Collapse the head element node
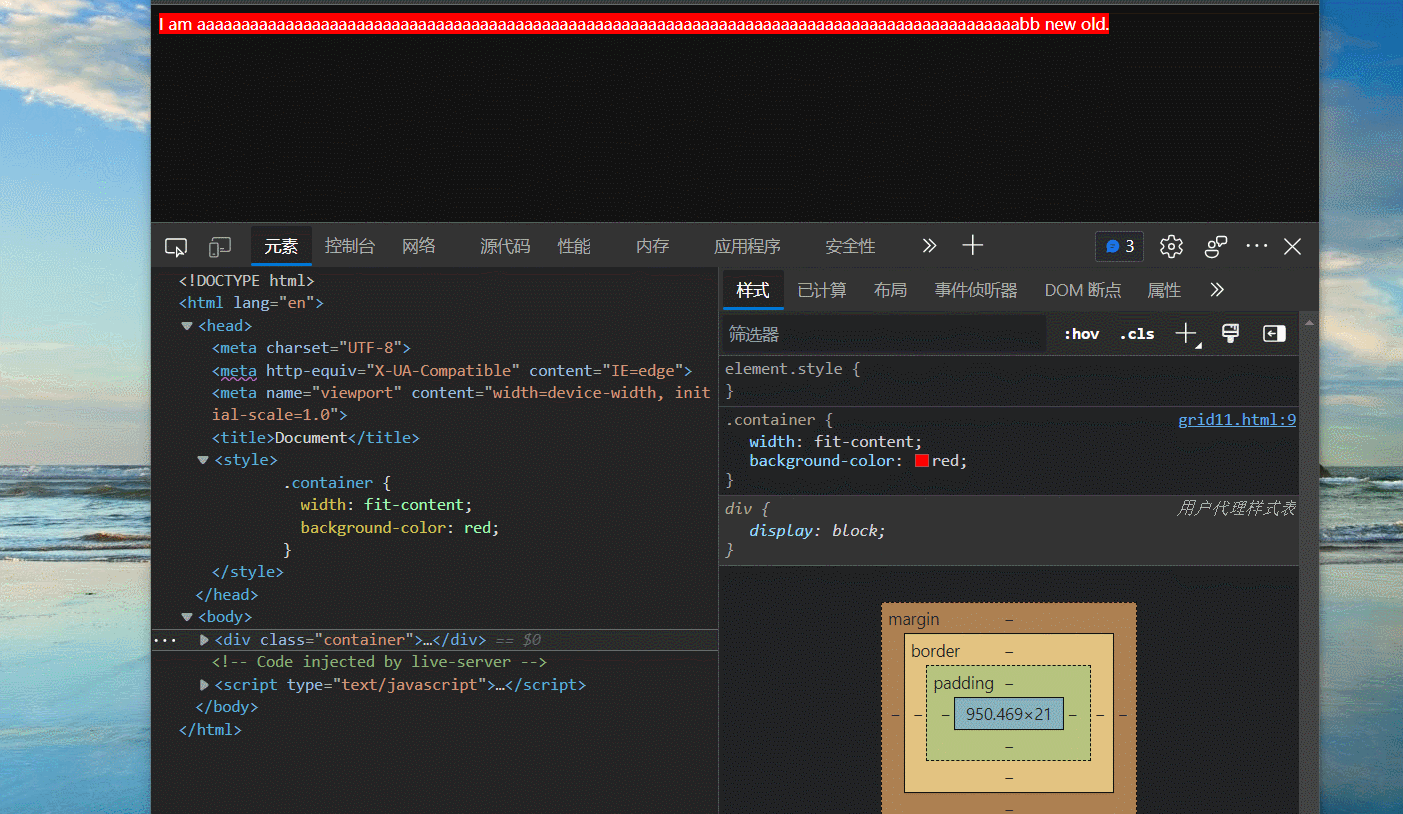Image resolution: width=1403 pixels, height=814 pixels. click(x=187, y=326)
